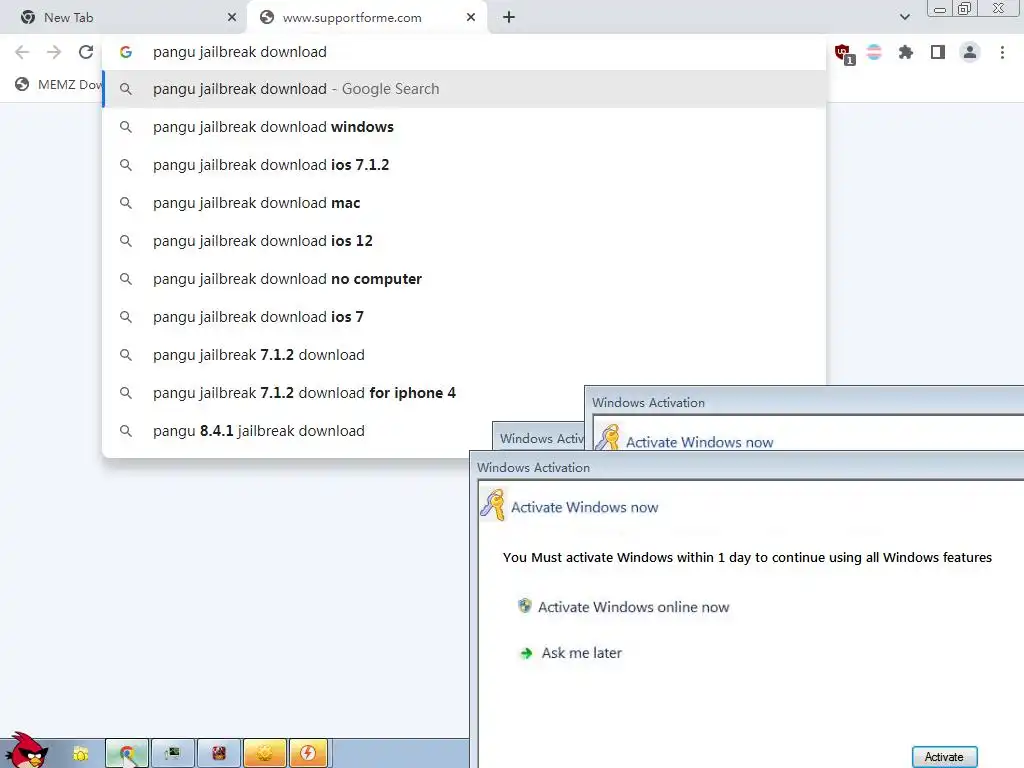Select suggestion 'pangu jailbreak download no computer'
The image size is (1024, 768).
pos(464,279)
